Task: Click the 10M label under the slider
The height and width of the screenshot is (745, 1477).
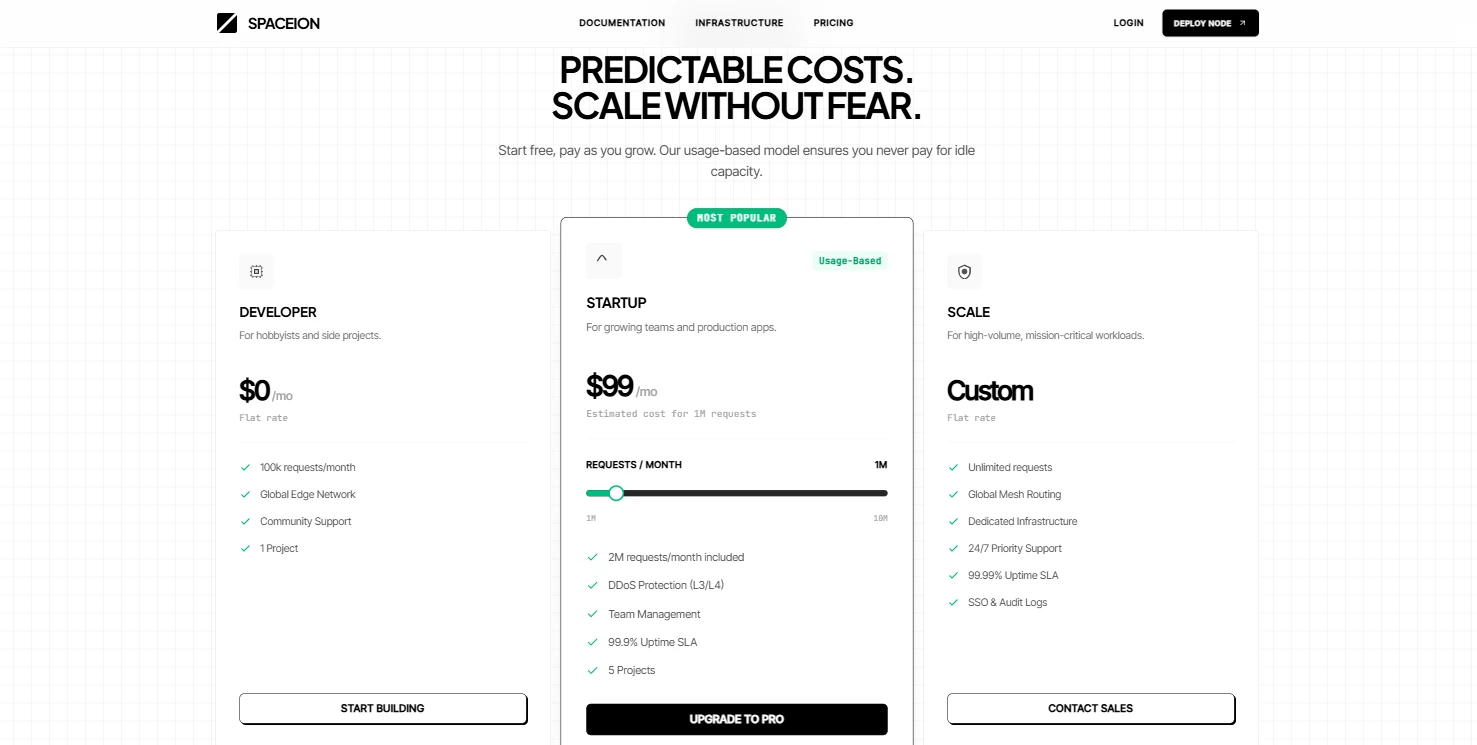Action: click(x=880, y=518)
